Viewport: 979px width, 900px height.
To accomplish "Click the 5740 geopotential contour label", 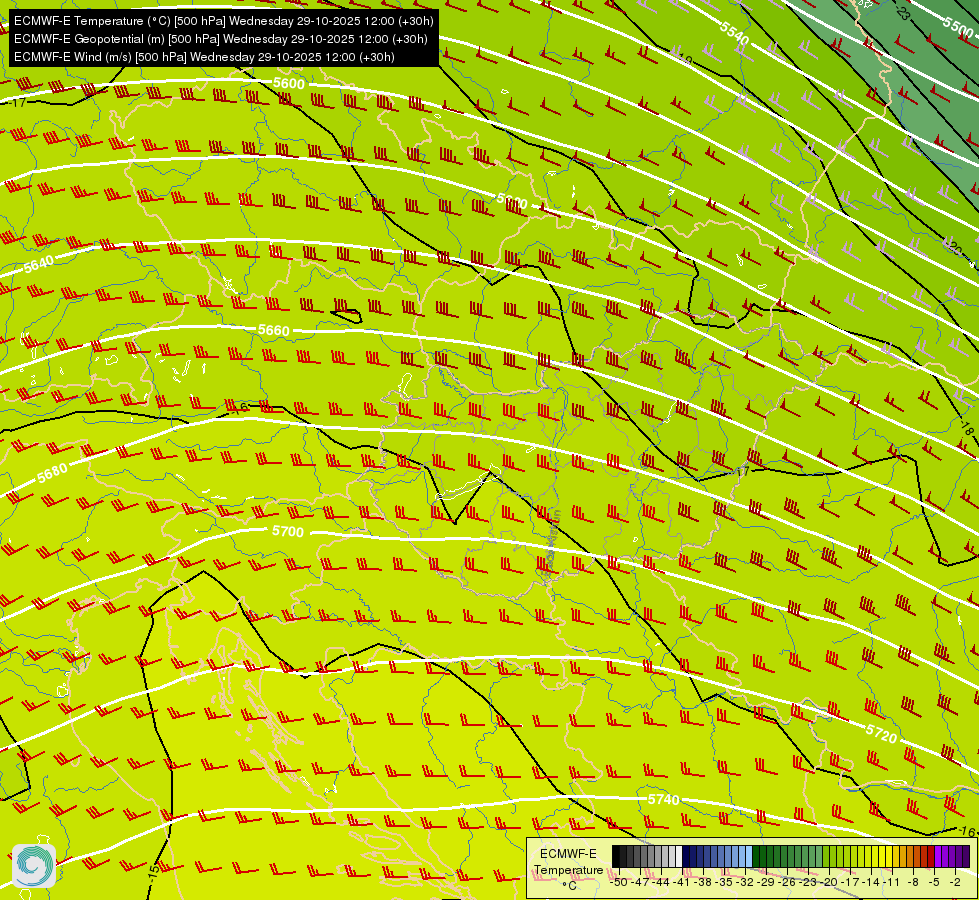I will point(663,799).
